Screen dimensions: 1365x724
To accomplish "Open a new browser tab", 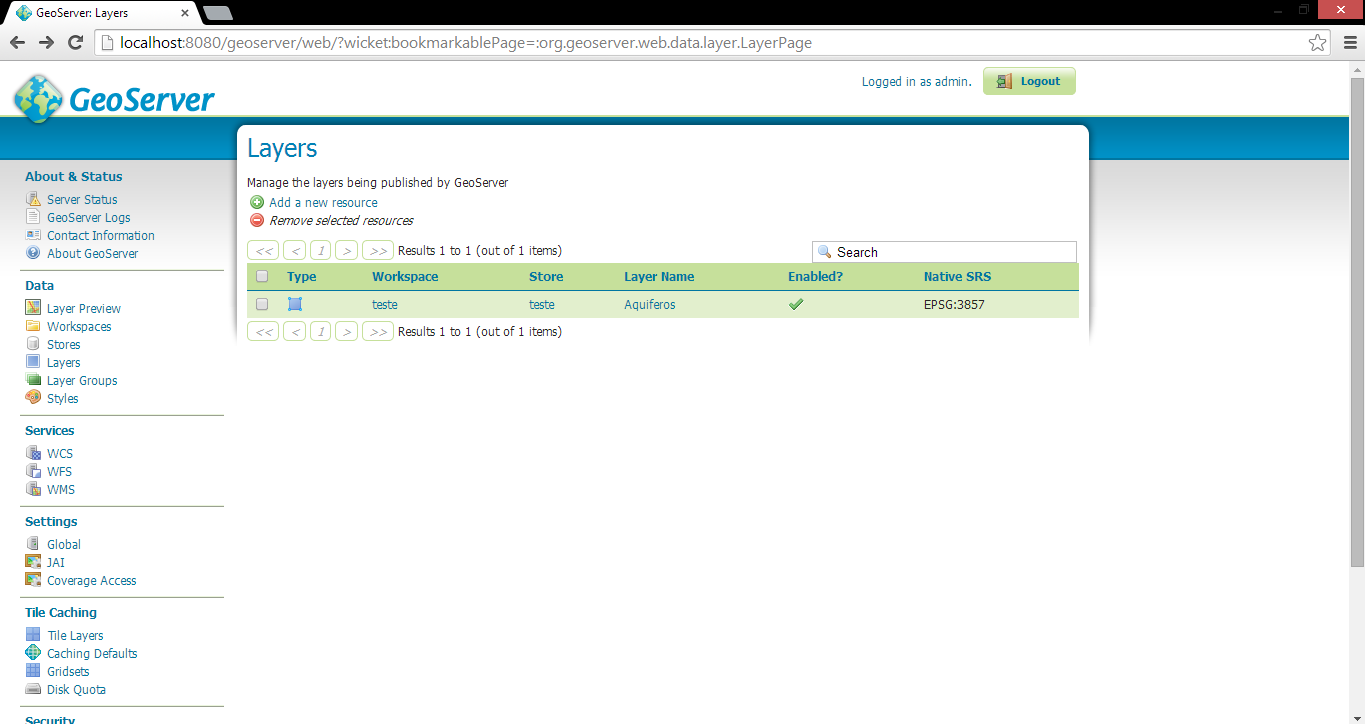I will [x=217, y=13].
